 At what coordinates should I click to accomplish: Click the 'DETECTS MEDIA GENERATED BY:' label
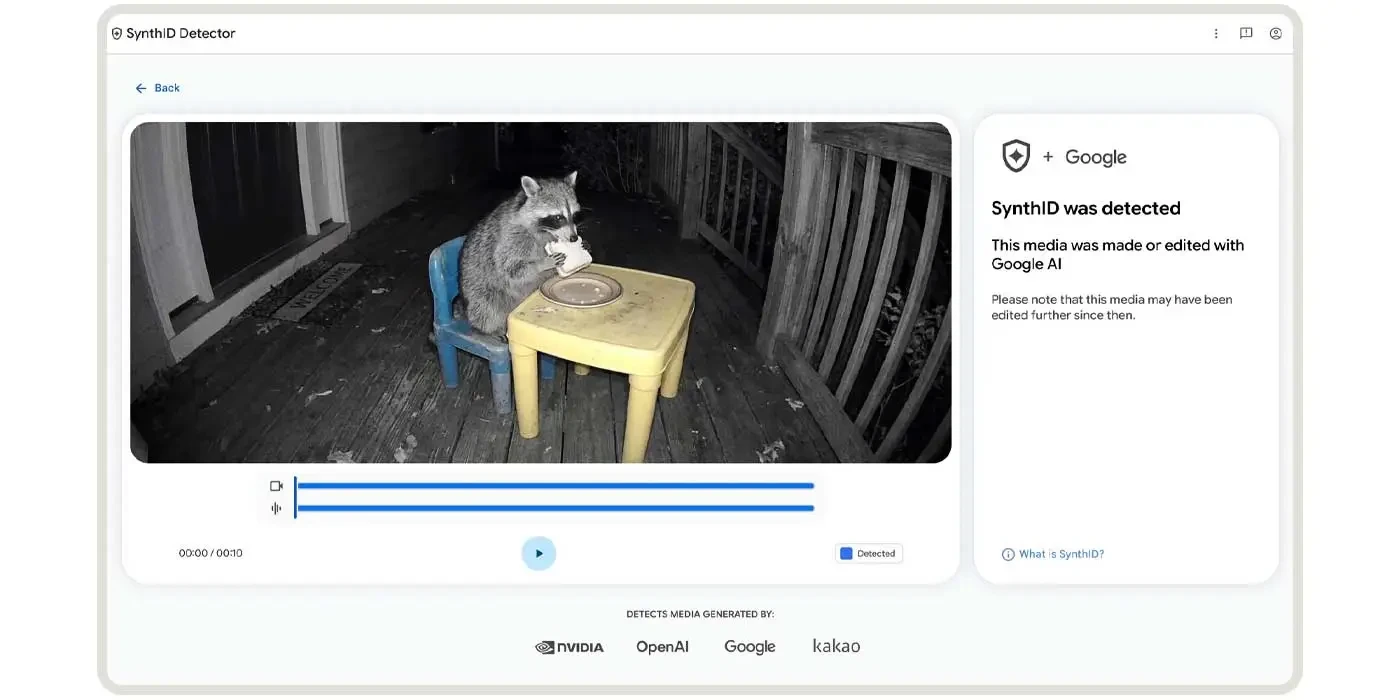coord(700,614)
